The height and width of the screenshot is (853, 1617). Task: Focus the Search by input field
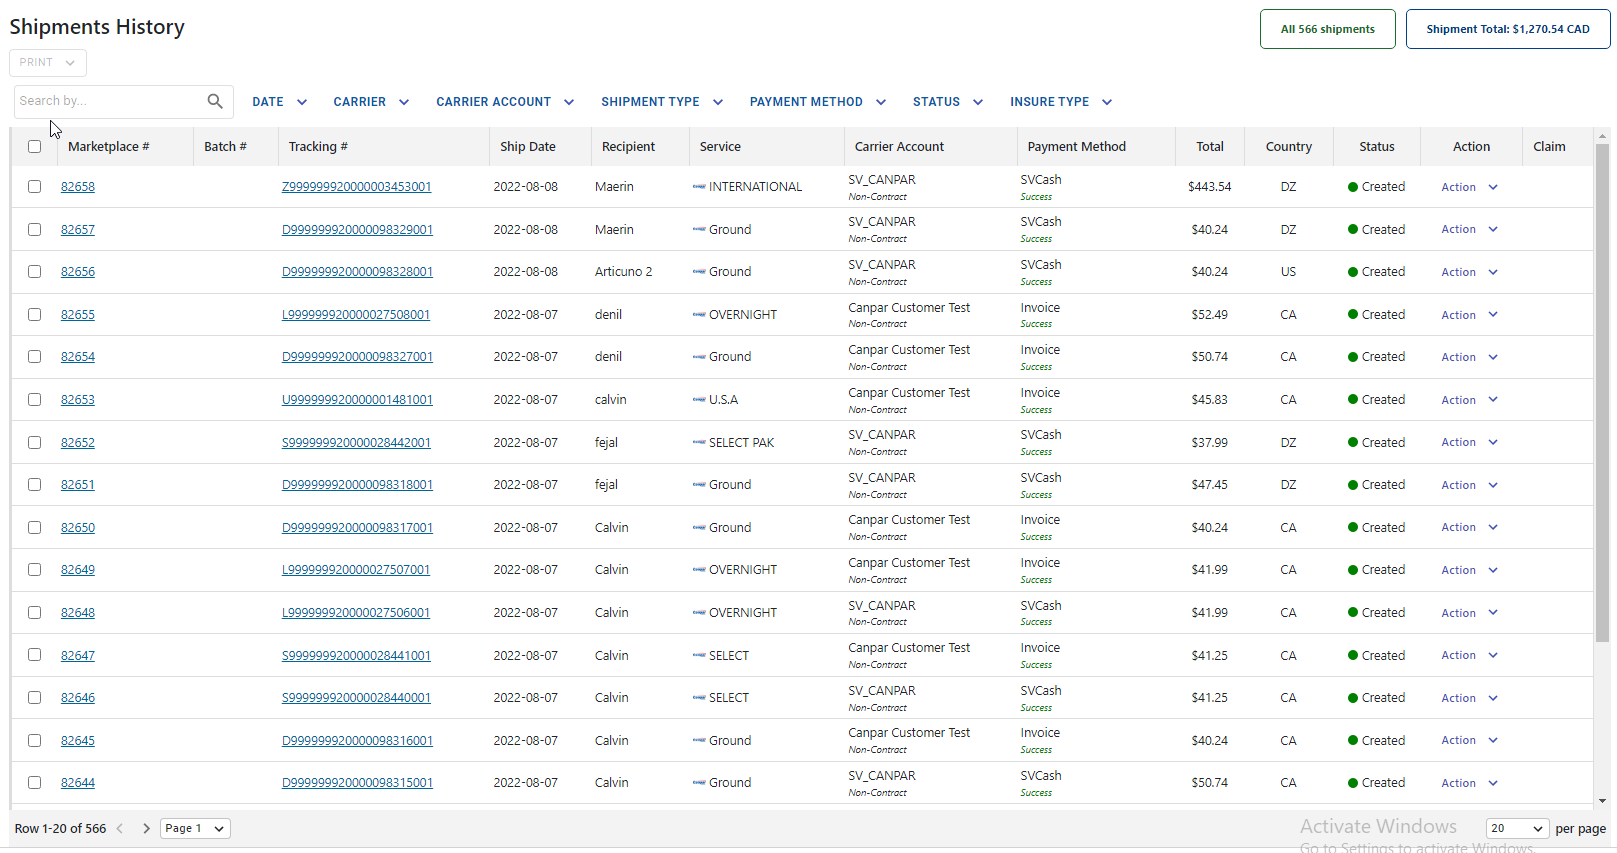(x=110, y=101)
